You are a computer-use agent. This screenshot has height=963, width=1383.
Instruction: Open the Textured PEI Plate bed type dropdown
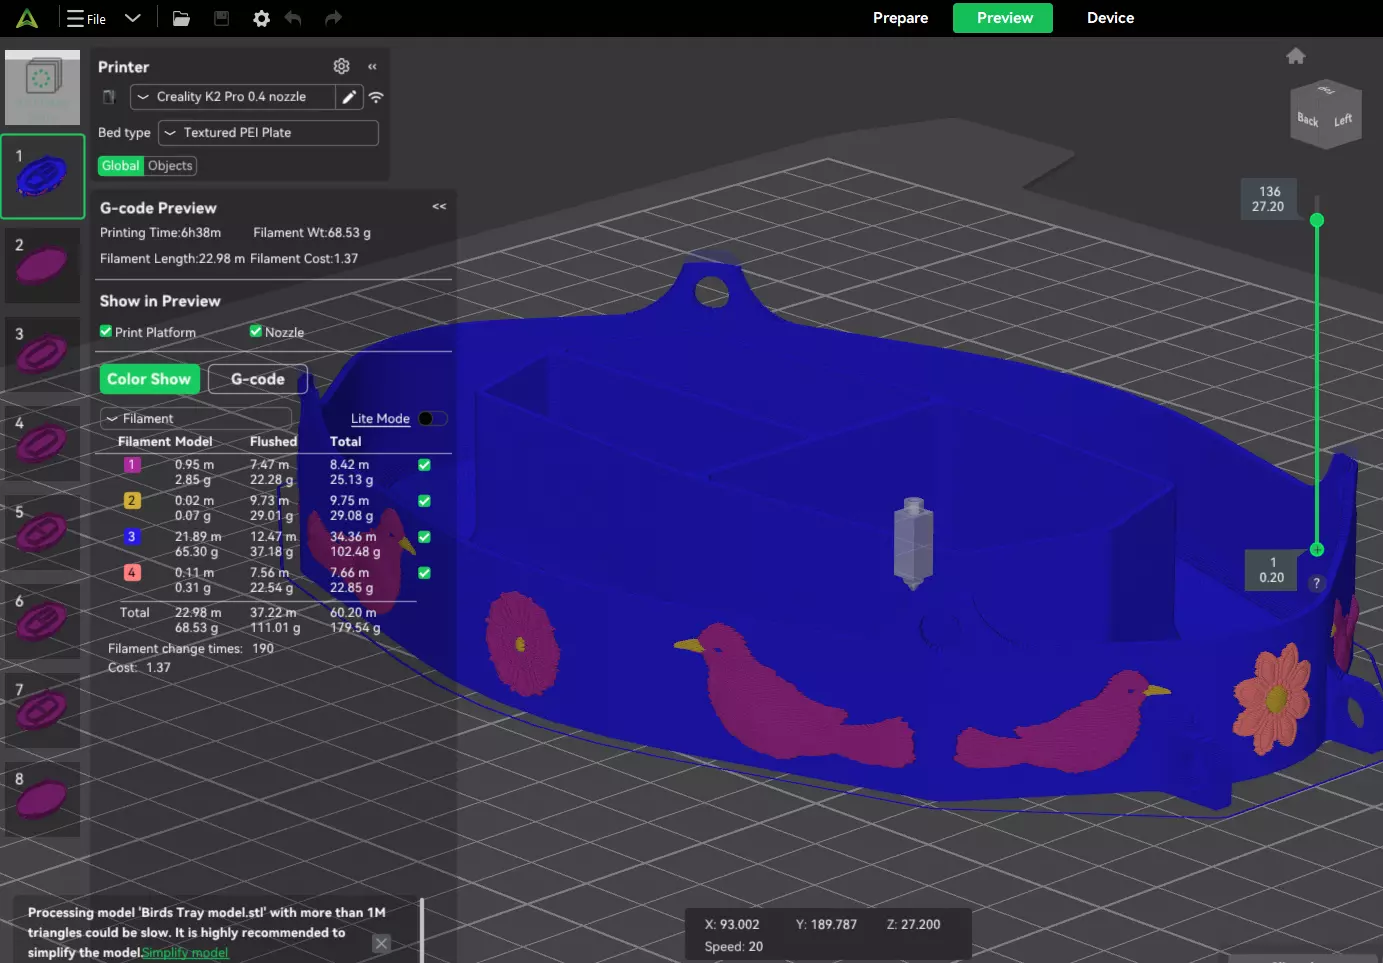click(x=268, y=133)
